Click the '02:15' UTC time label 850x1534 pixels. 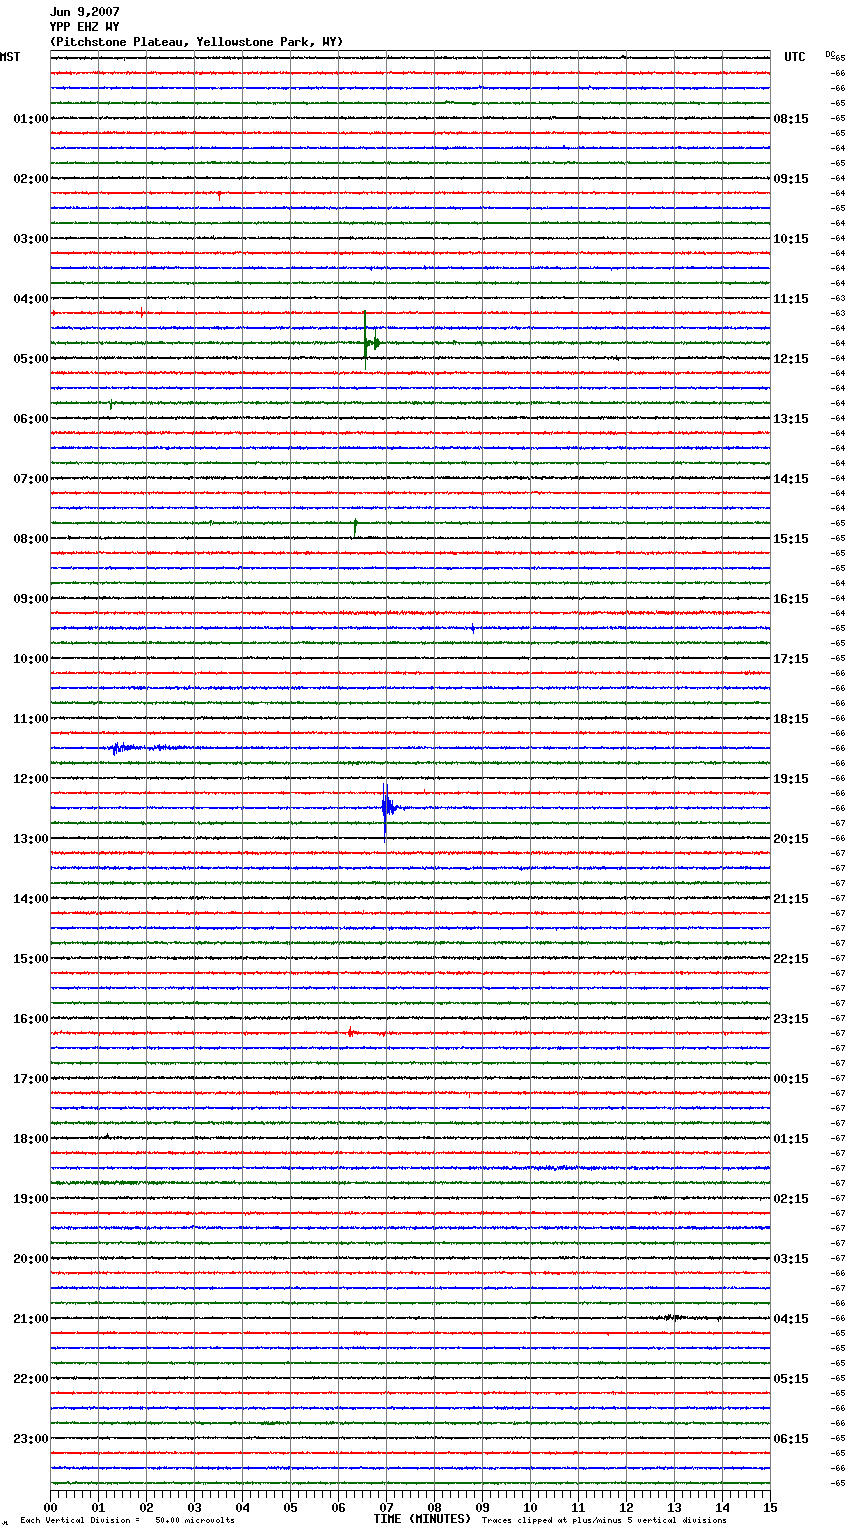click(x=791, y=1199)
